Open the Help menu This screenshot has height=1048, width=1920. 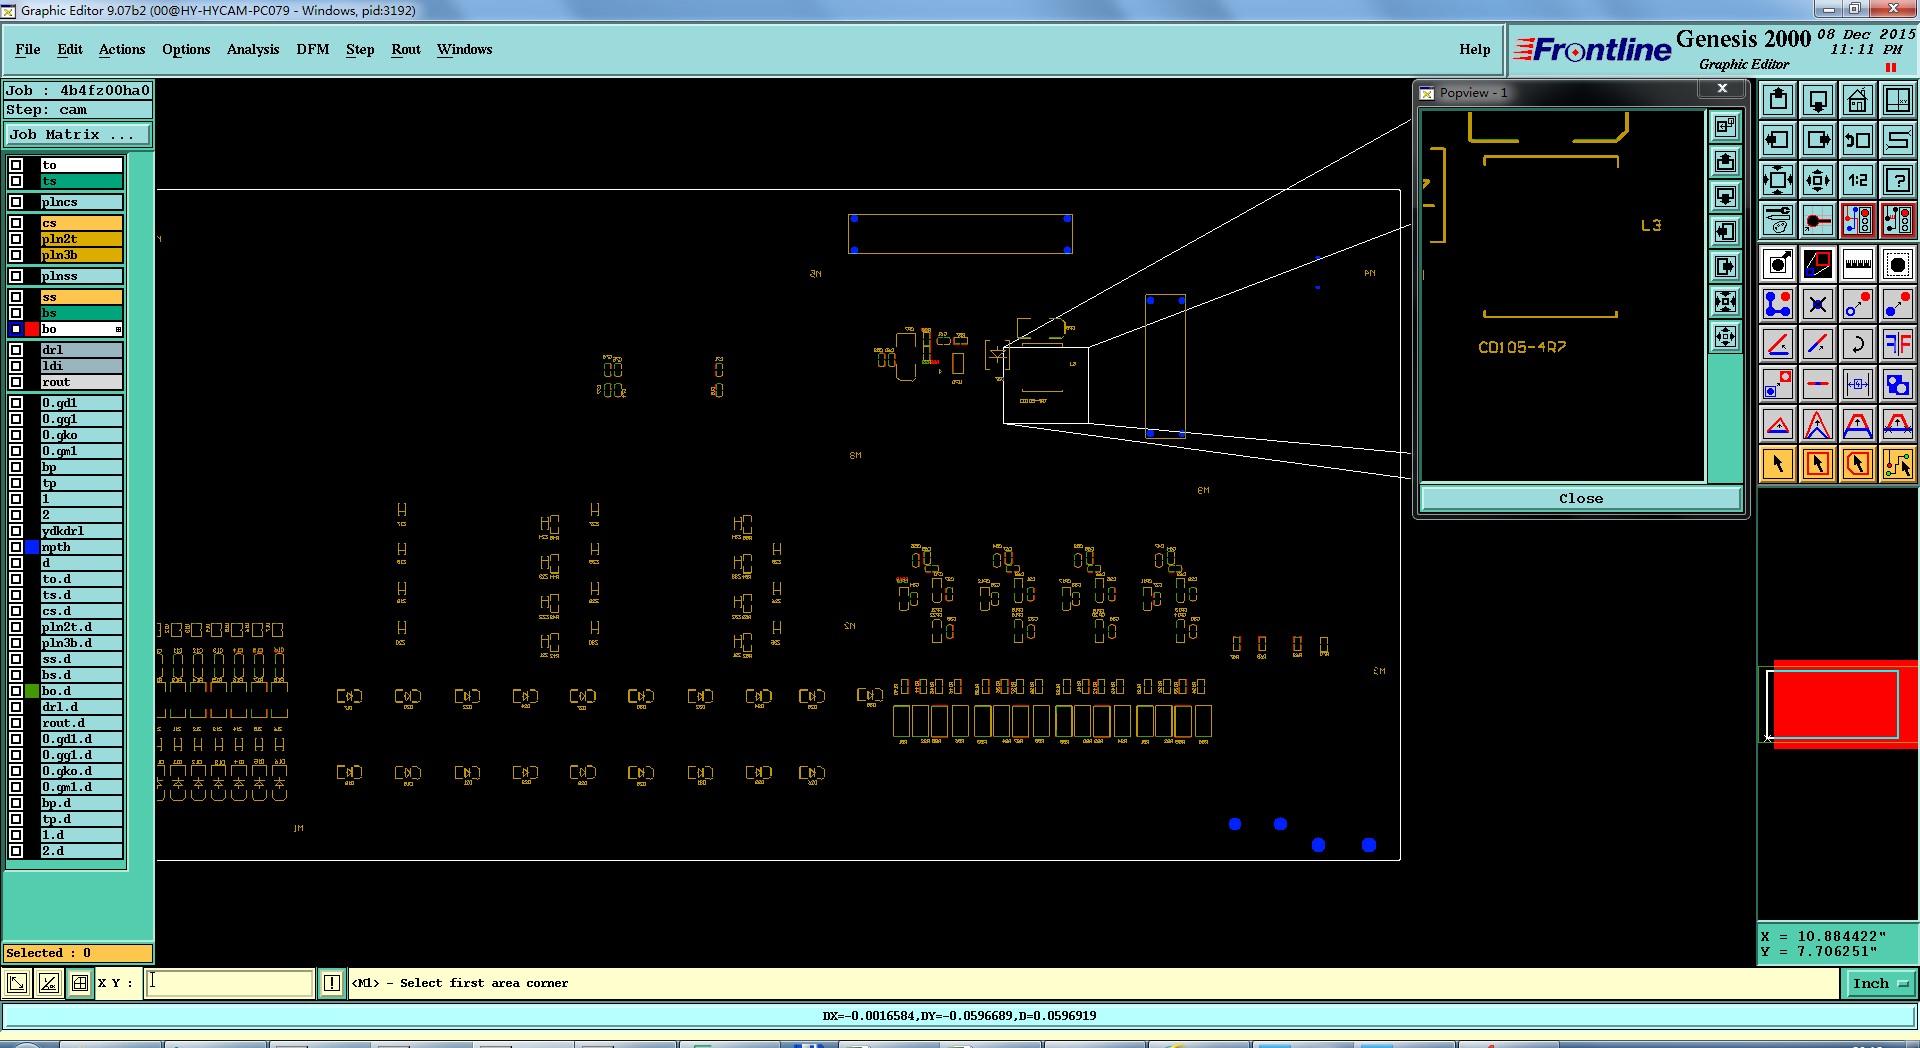tap(1474, 49)
